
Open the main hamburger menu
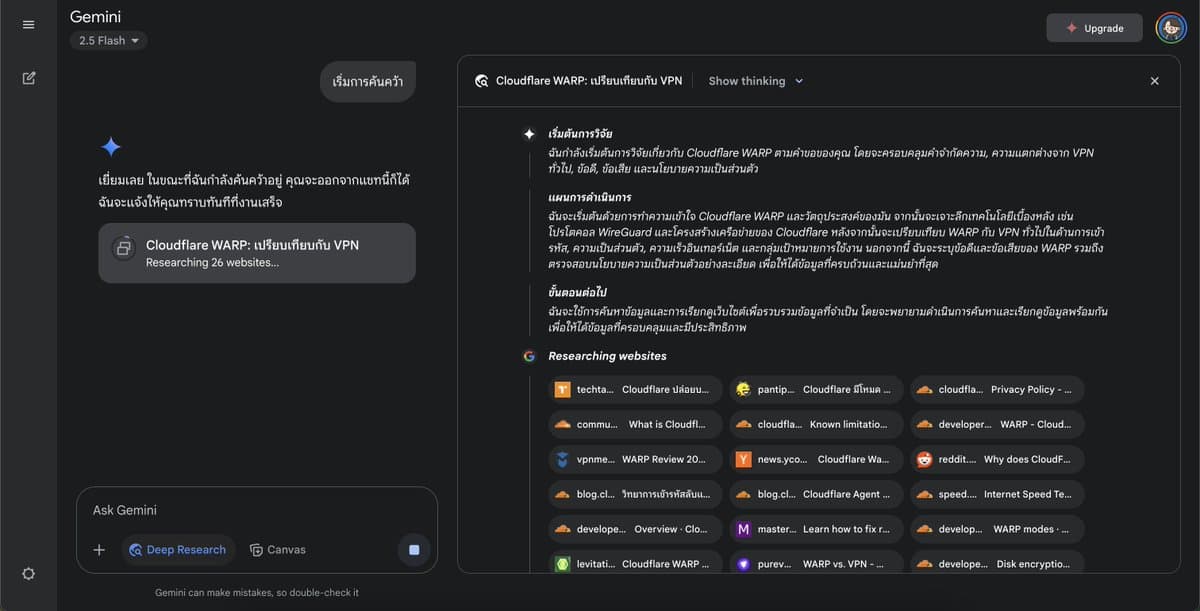28,24
